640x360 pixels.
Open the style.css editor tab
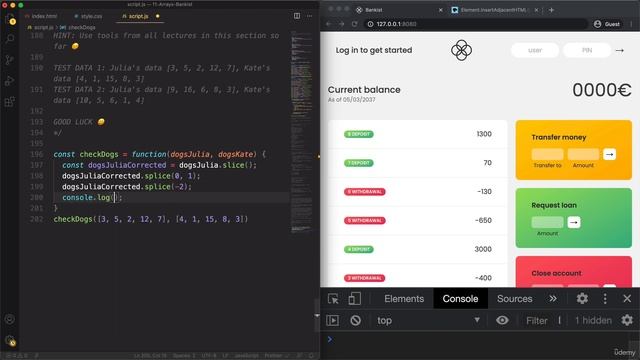pos(88,16)
